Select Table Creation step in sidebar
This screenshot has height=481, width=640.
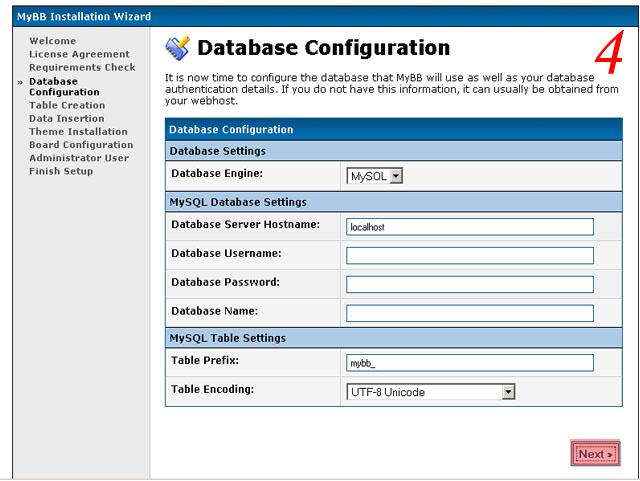tap(67, 105)
